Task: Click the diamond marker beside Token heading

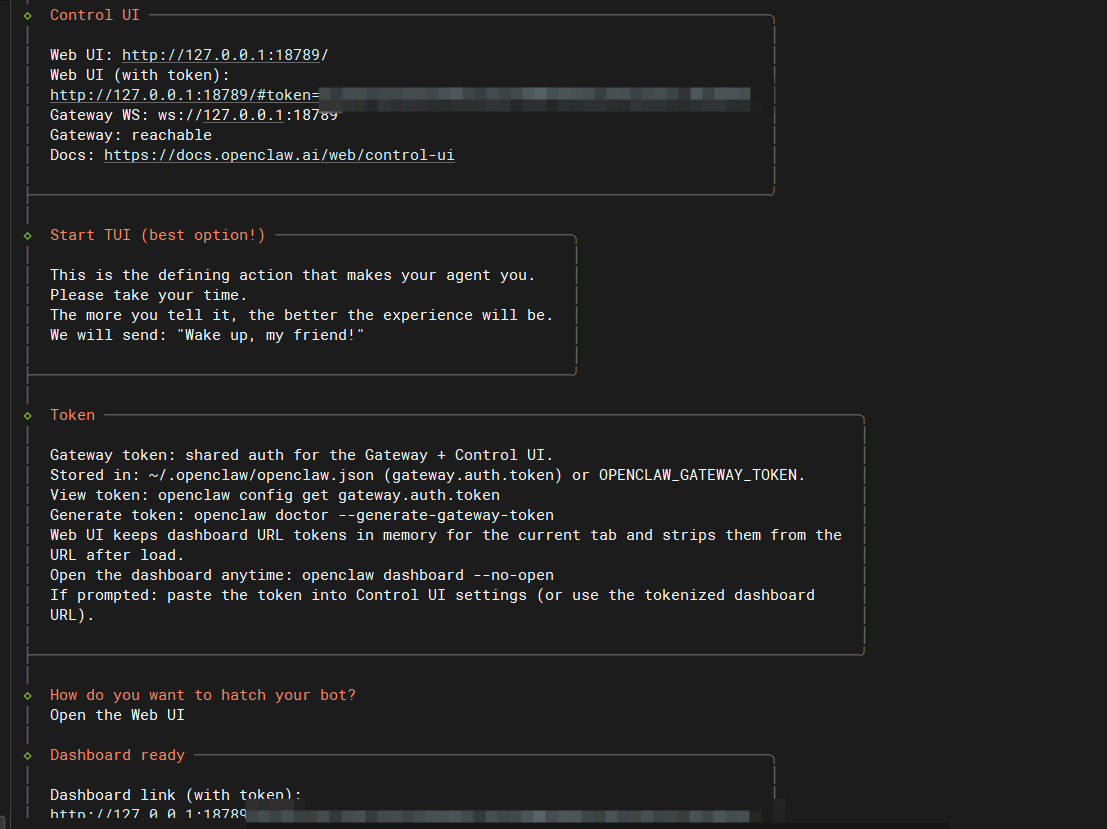Action: (28, 416)
